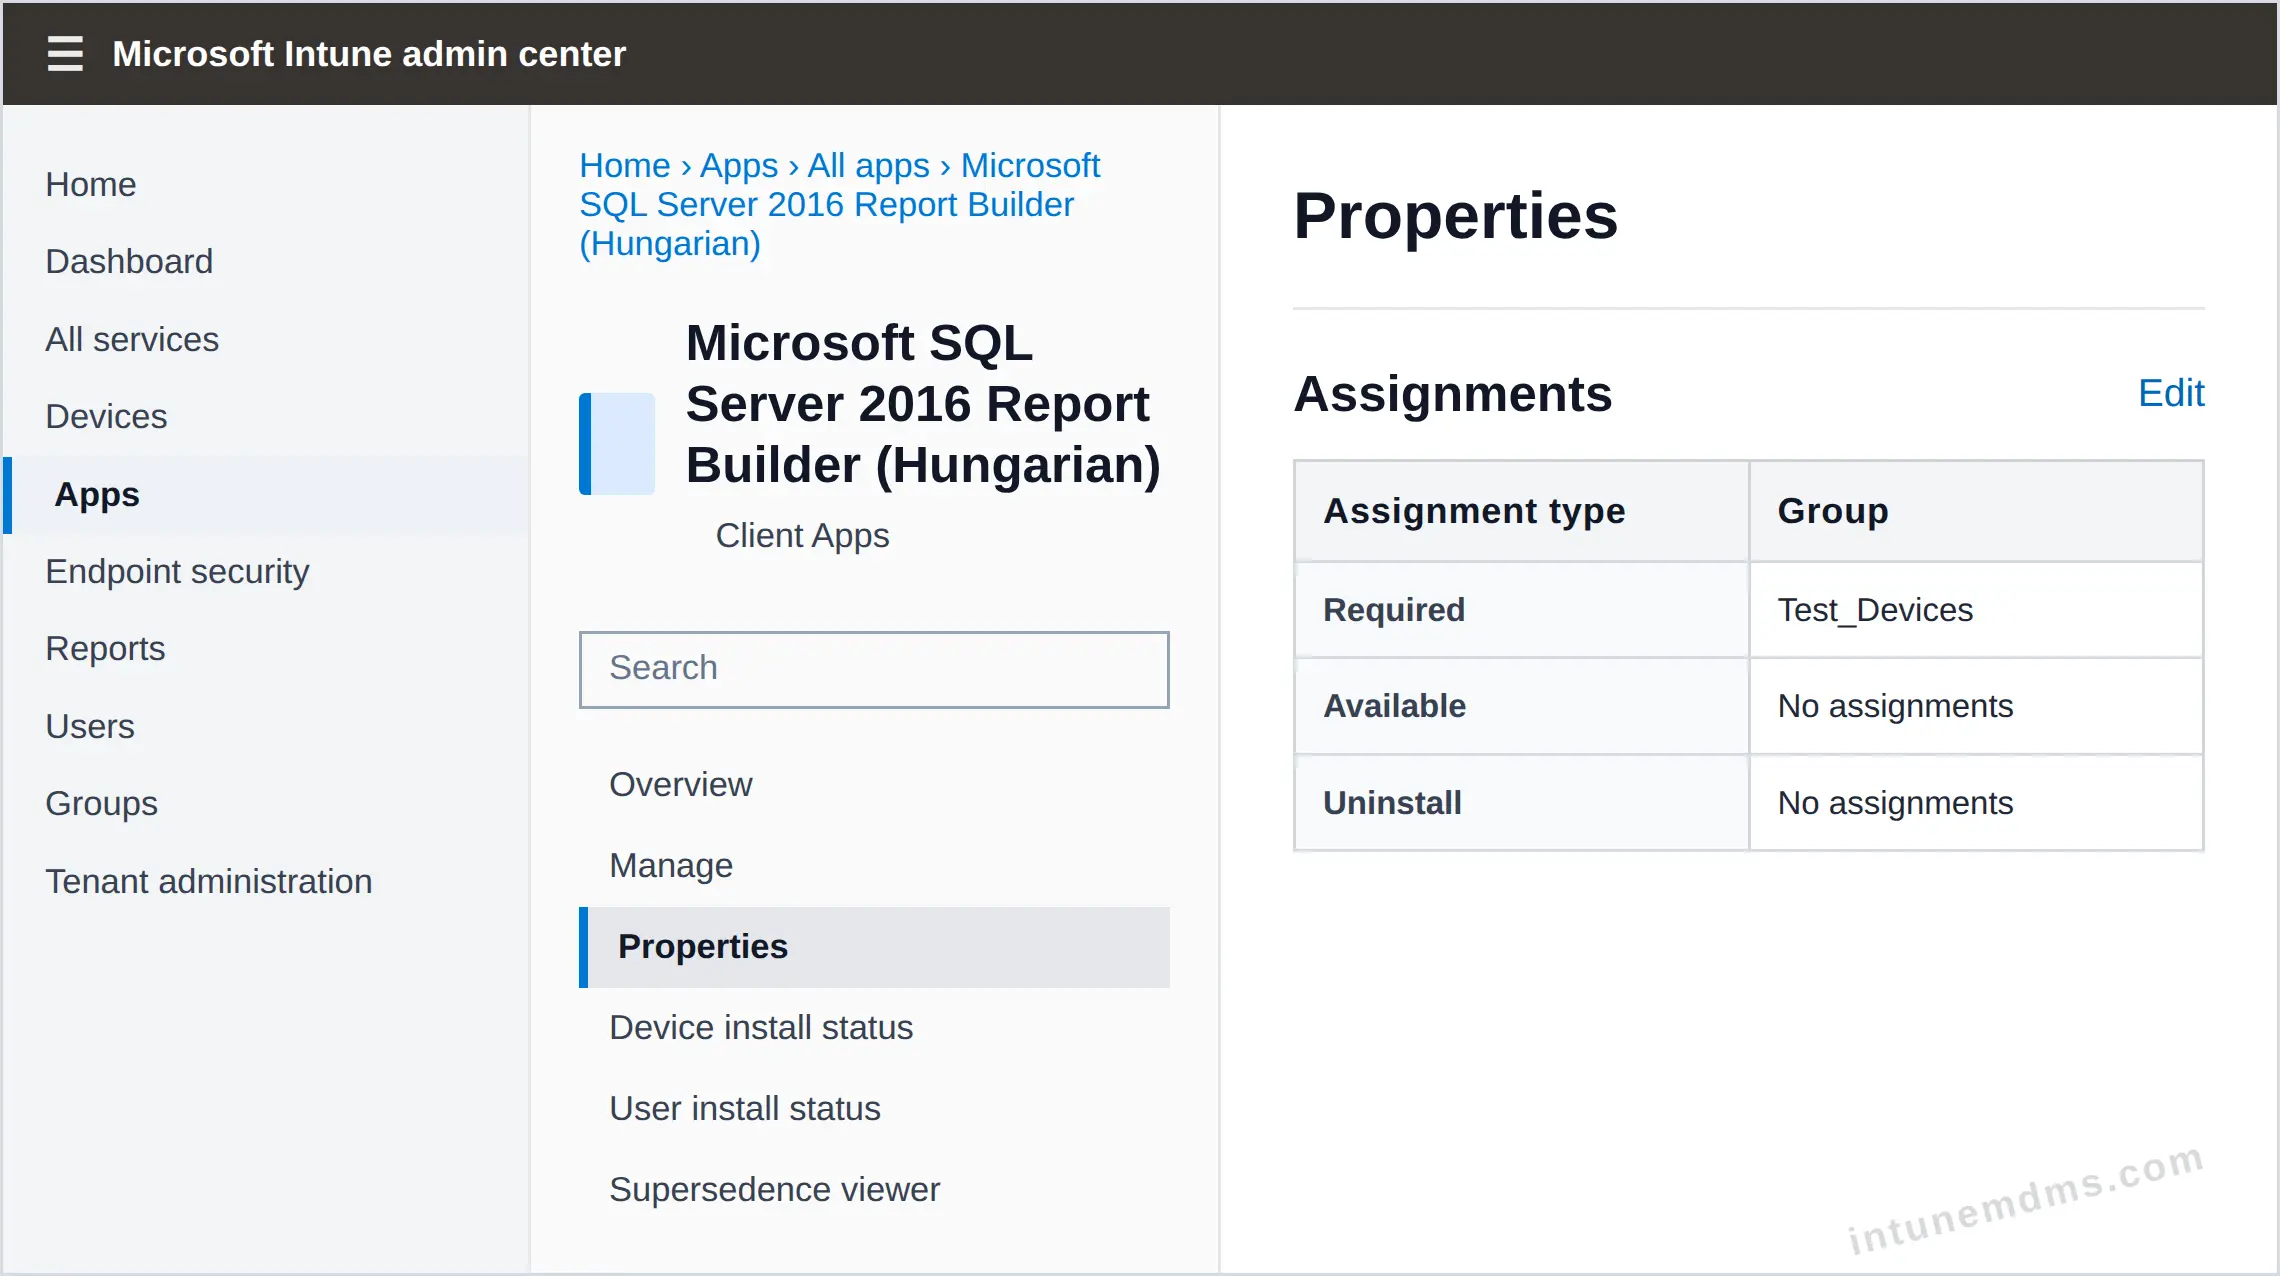Click Edit next to Assignments

click(2171, 394)
